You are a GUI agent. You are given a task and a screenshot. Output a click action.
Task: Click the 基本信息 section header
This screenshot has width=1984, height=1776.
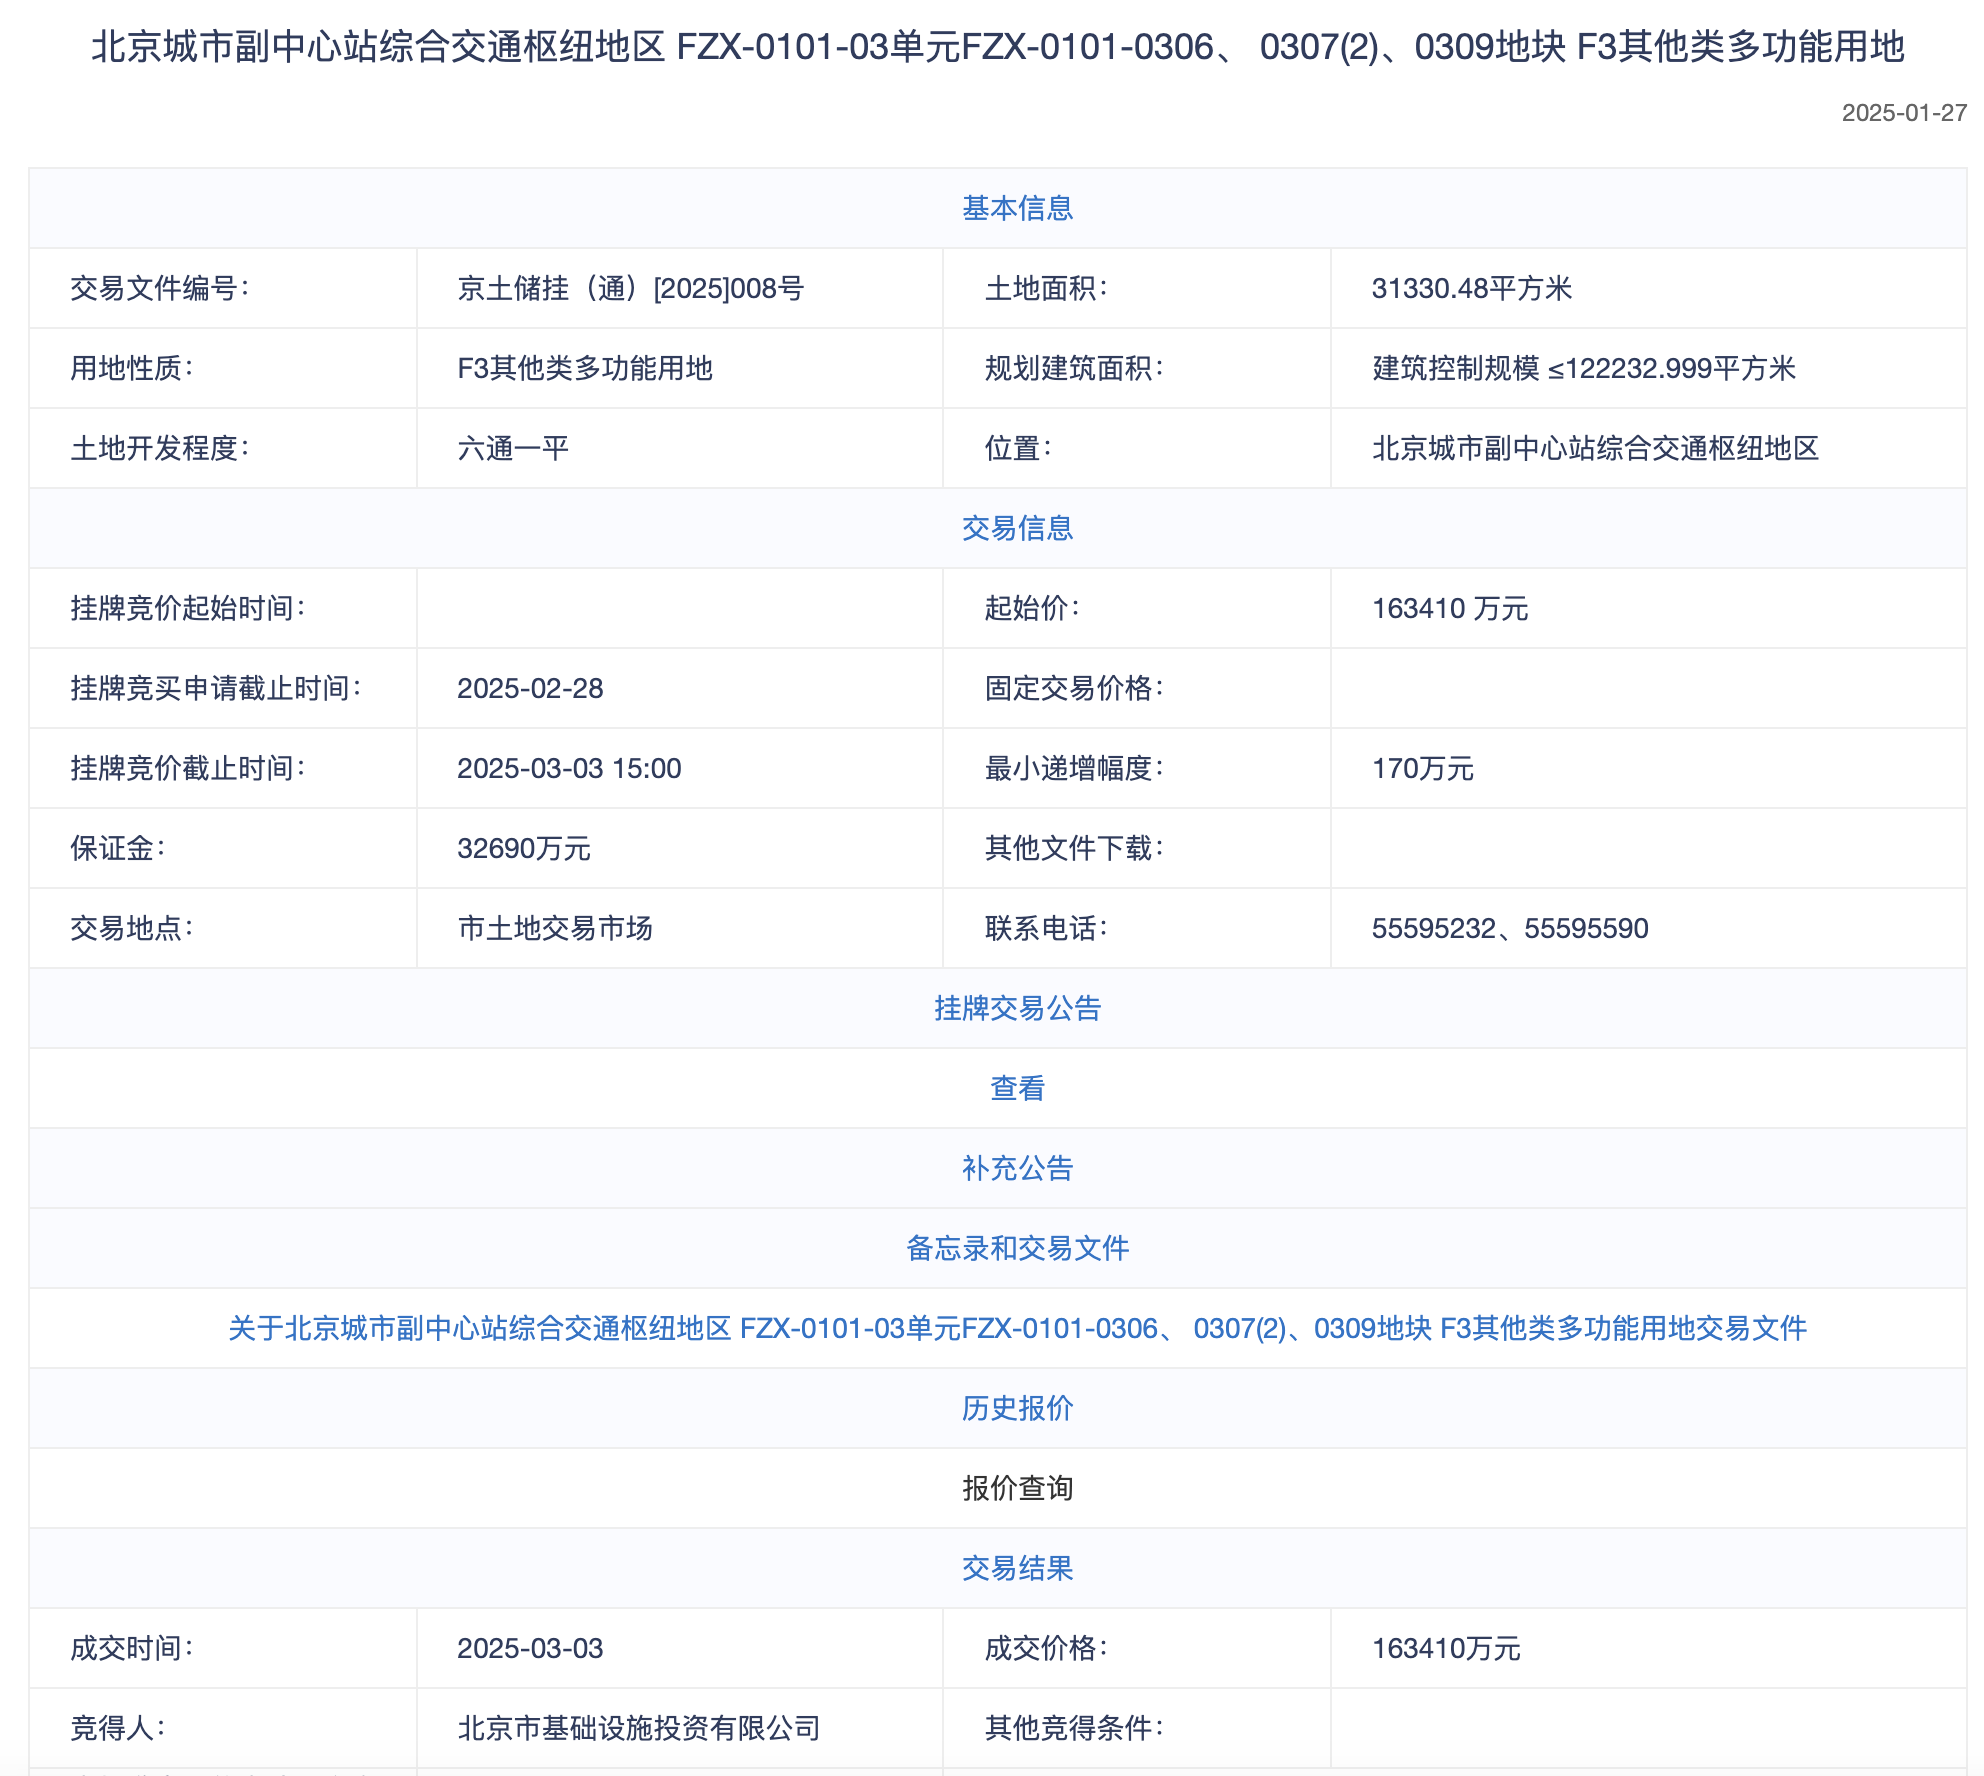pos(1017,208)
